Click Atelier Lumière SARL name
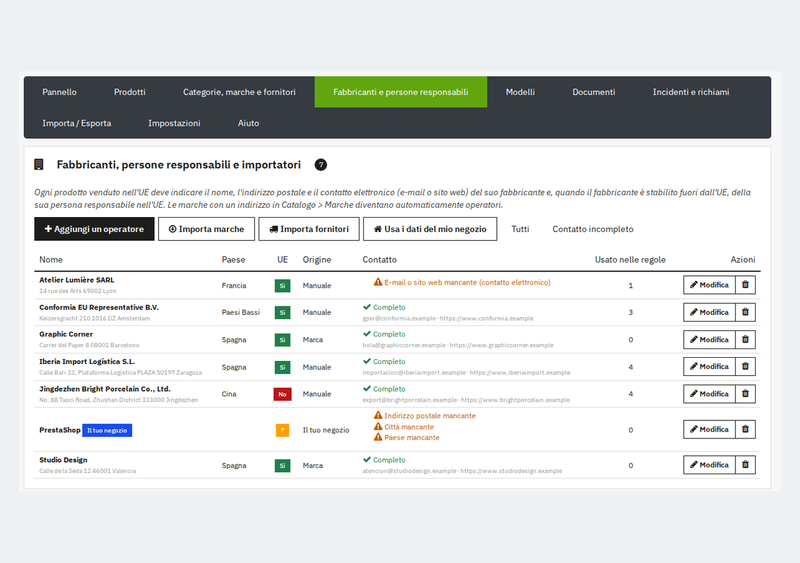 pos(77,280)
